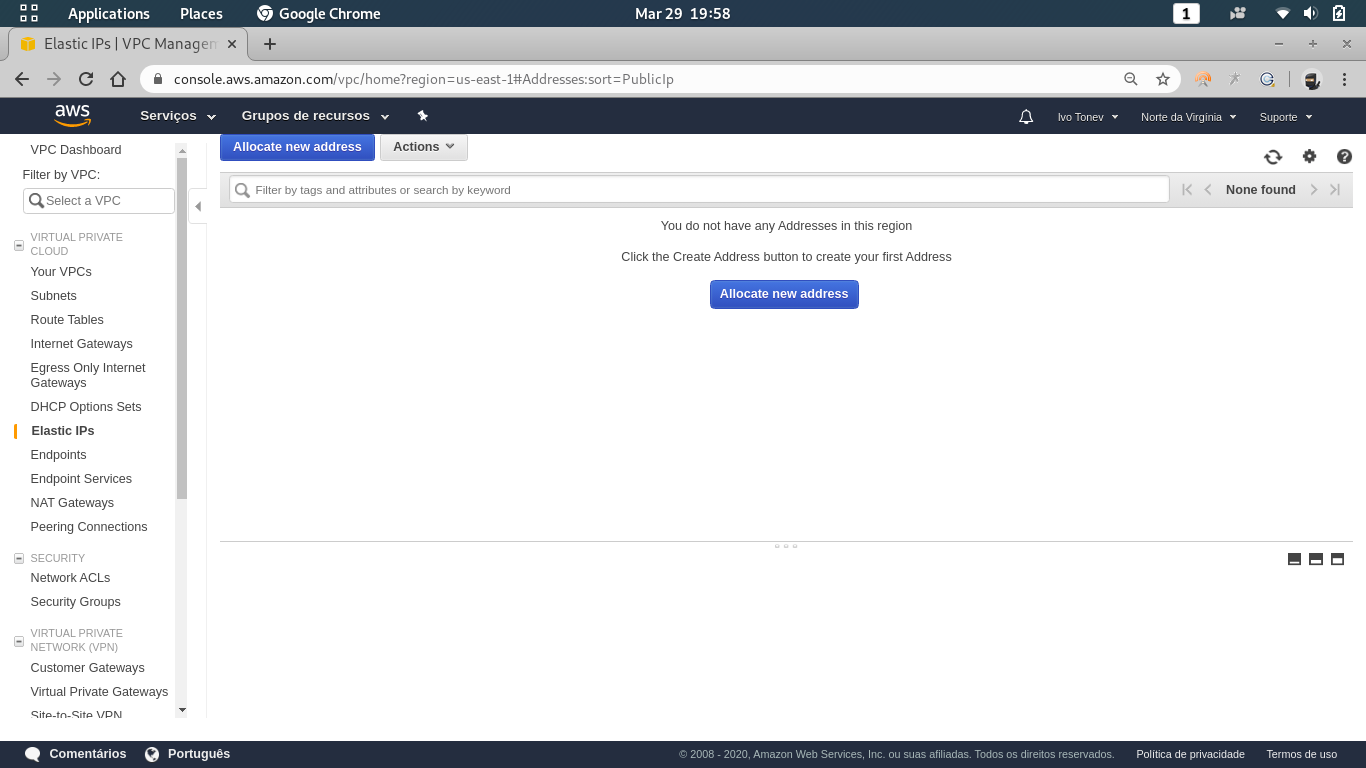Image resolution: width=1366 pixels, height=768 pixels.
Task: Click top-left Allocate new address button
Action: click(297, 147)
